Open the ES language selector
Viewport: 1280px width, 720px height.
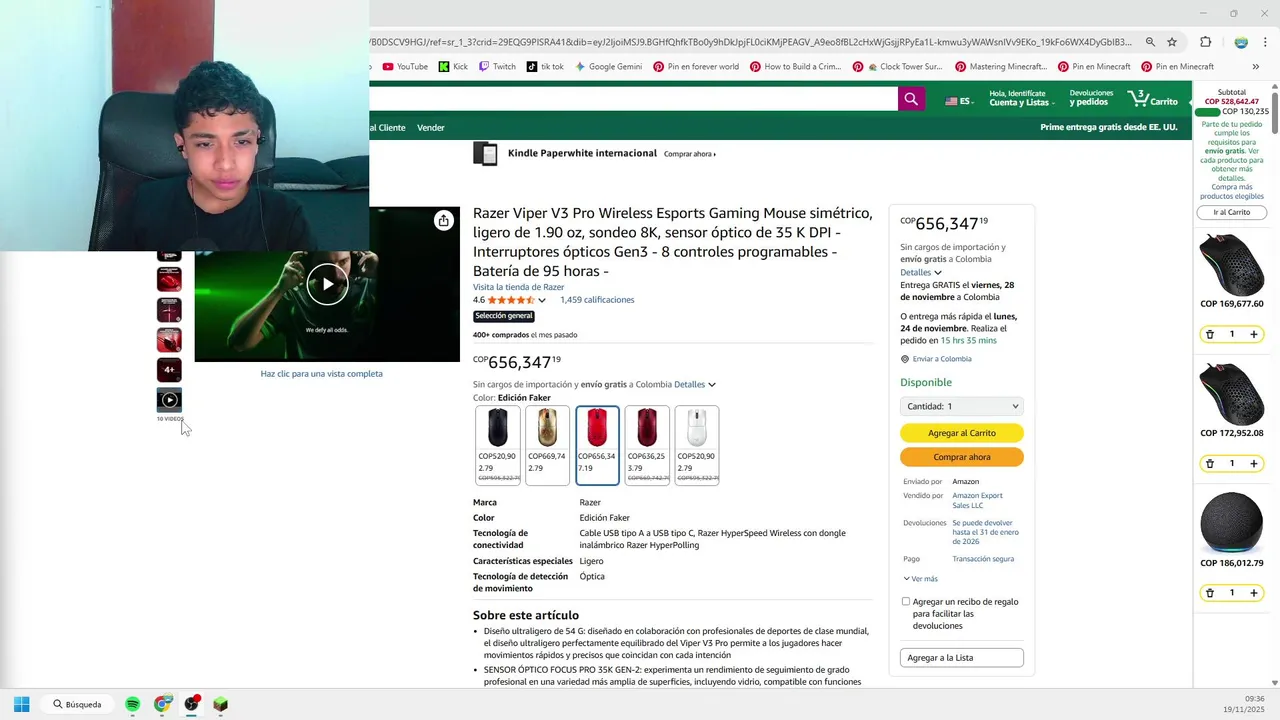point(959,101)
